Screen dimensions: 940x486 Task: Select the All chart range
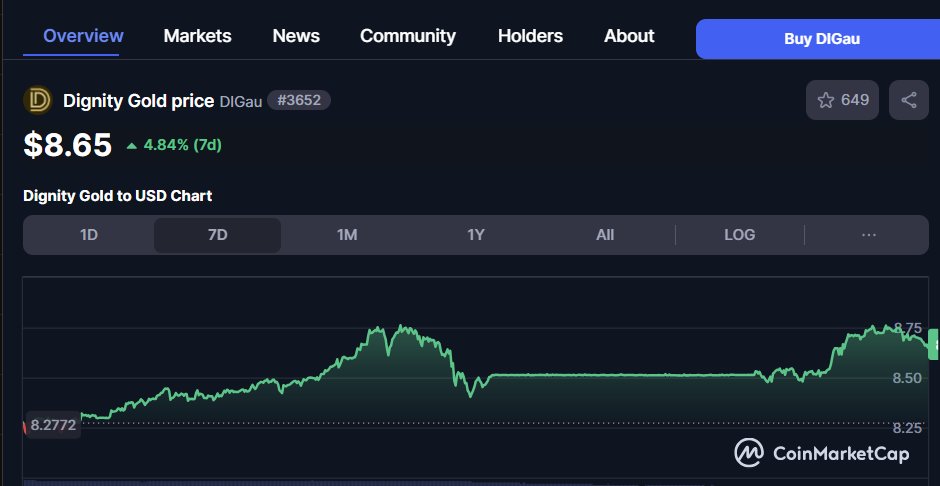(605, 235)
